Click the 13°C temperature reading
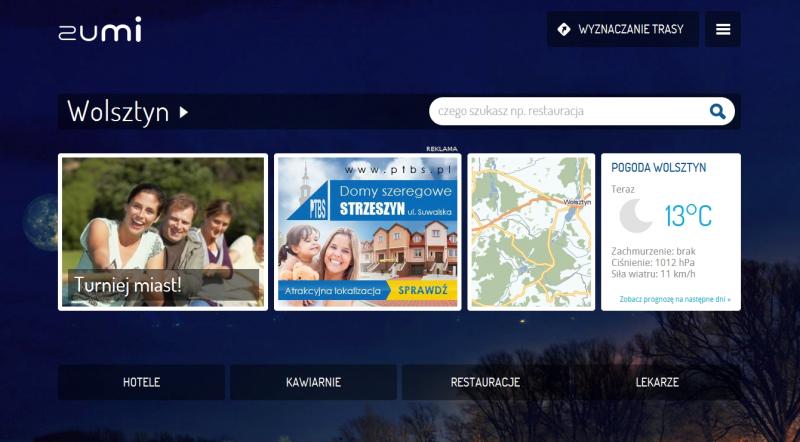The image size is (800, 442). click(688, 216)
